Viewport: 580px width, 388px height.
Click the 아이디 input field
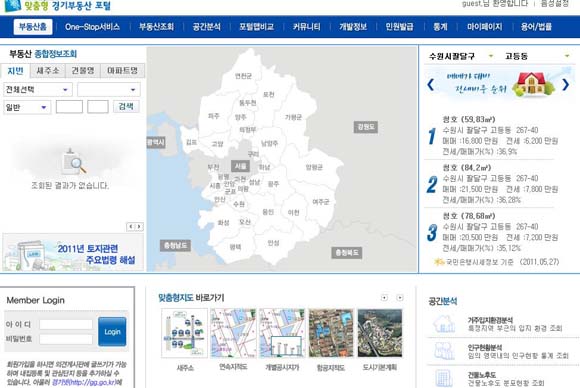pyautogui.click(x=66, y=324)
